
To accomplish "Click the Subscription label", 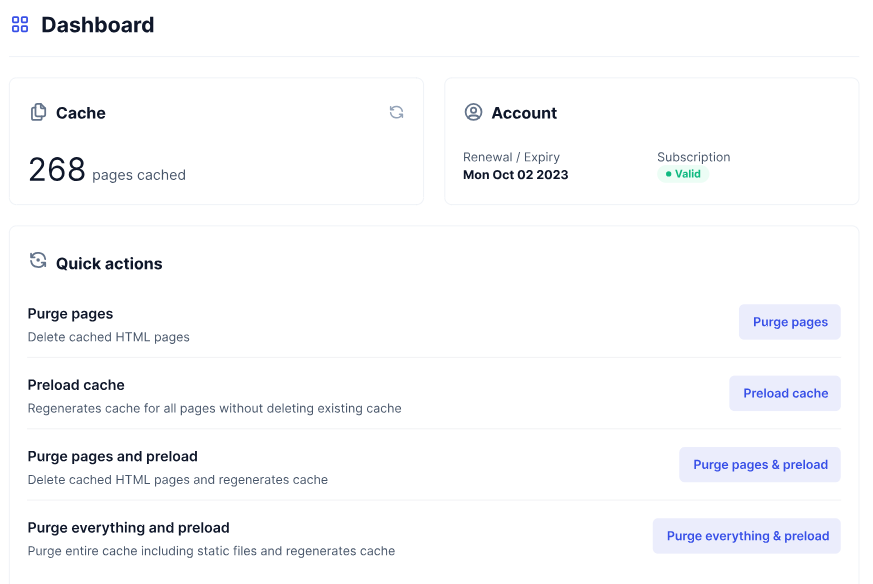I will click(693, 157).
